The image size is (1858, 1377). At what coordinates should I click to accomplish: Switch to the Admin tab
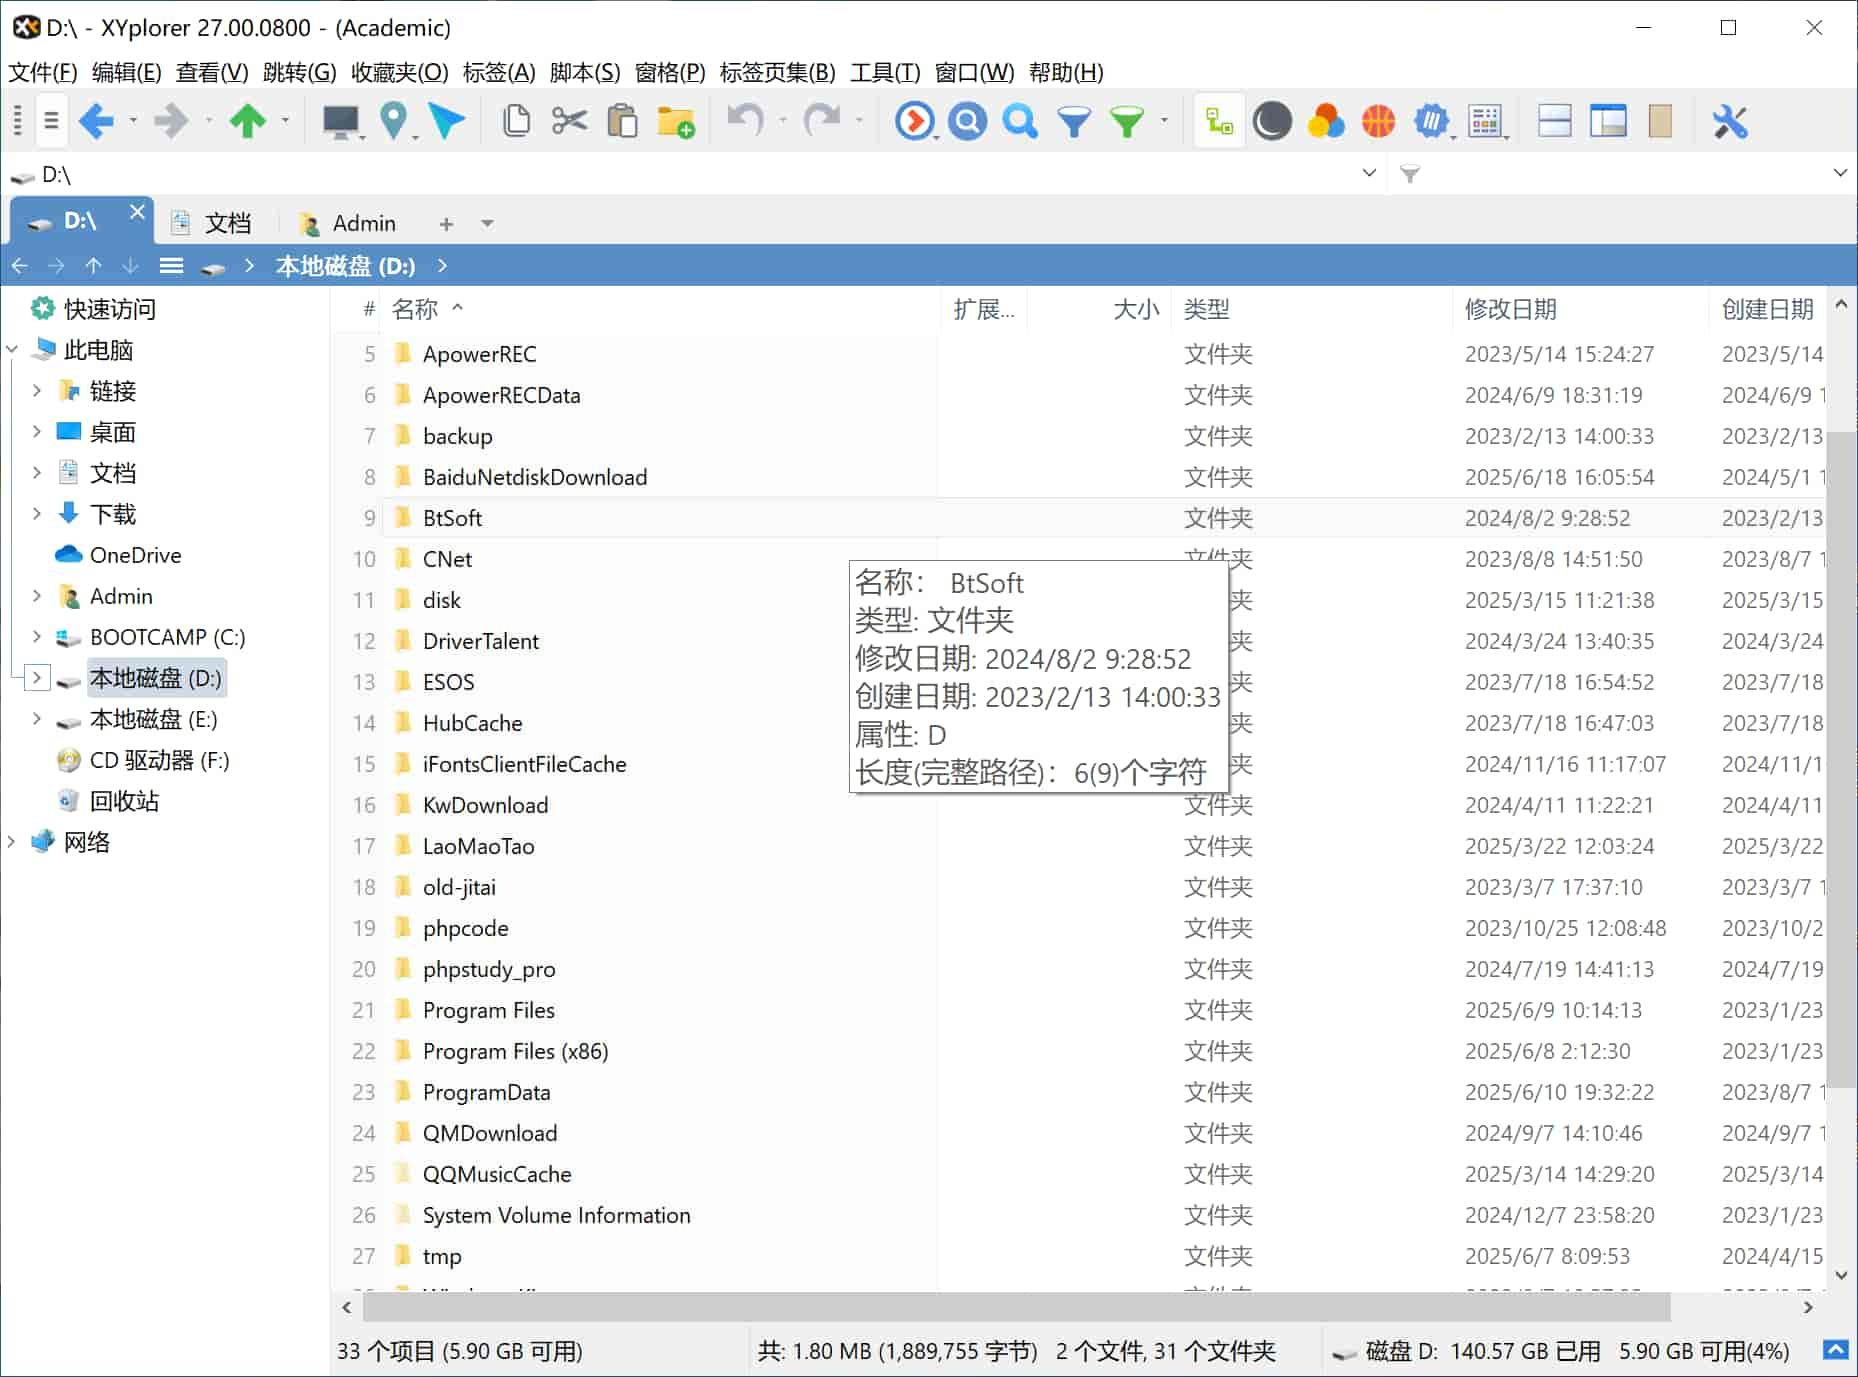point(349,222)
